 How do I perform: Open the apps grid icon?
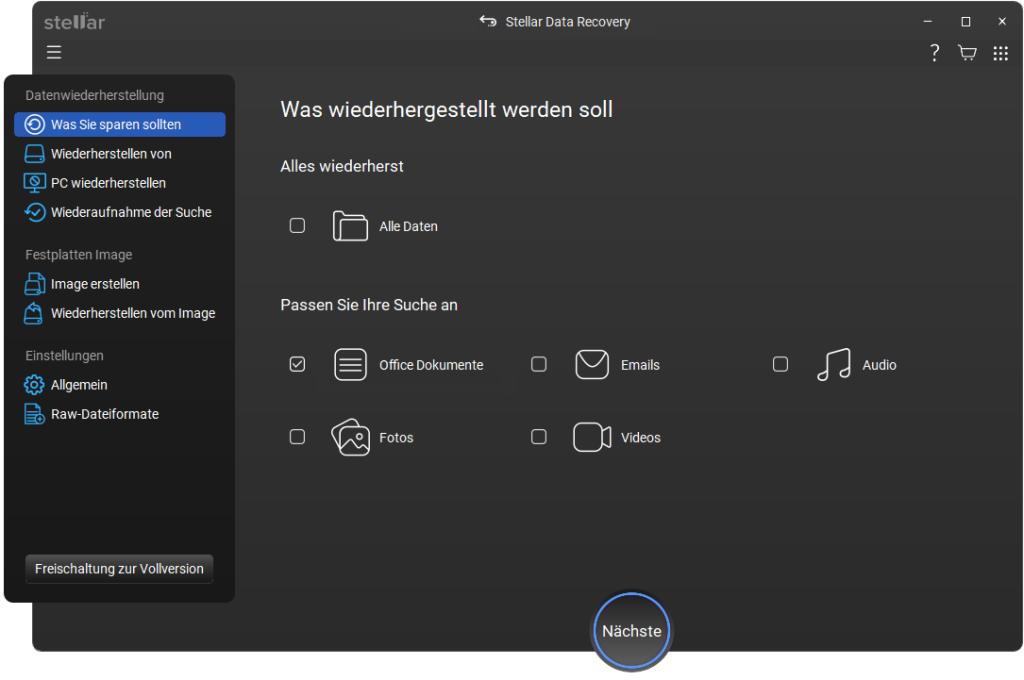(x=1000, y=53)
